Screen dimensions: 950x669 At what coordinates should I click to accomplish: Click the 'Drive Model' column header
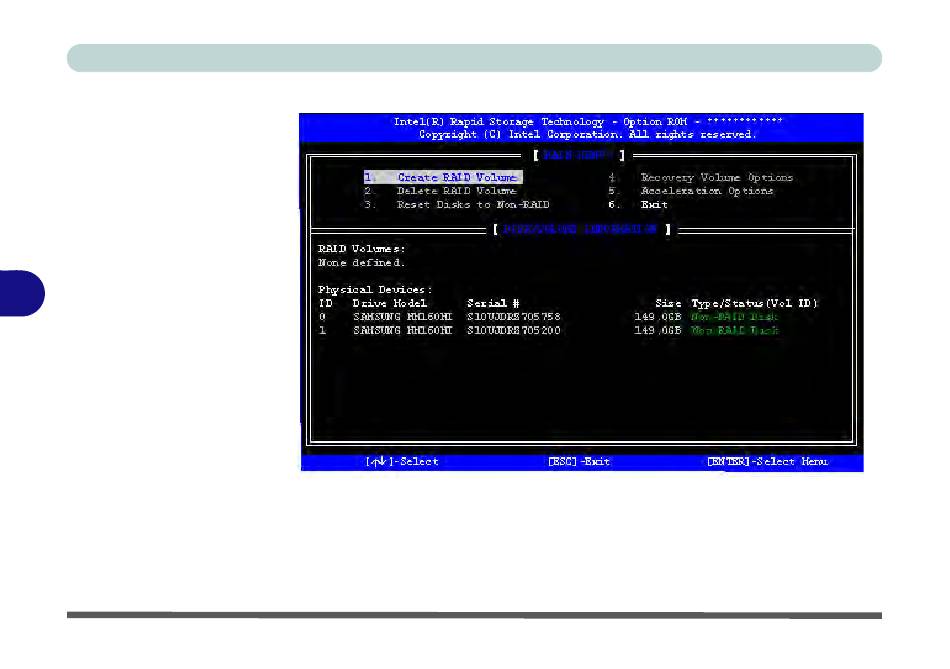390,303
